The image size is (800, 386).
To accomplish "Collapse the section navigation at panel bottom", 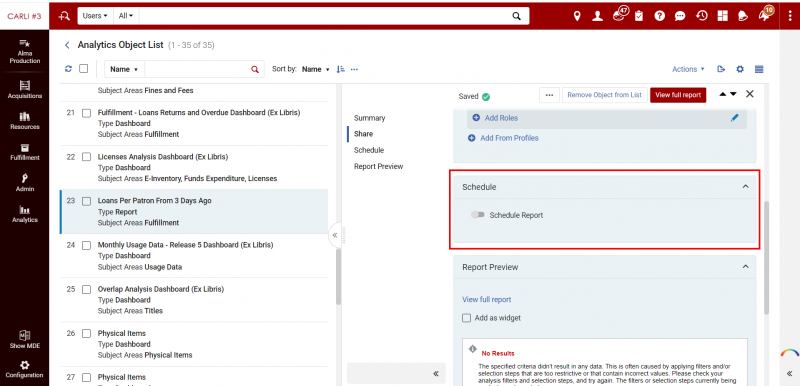I will point(436,373).
